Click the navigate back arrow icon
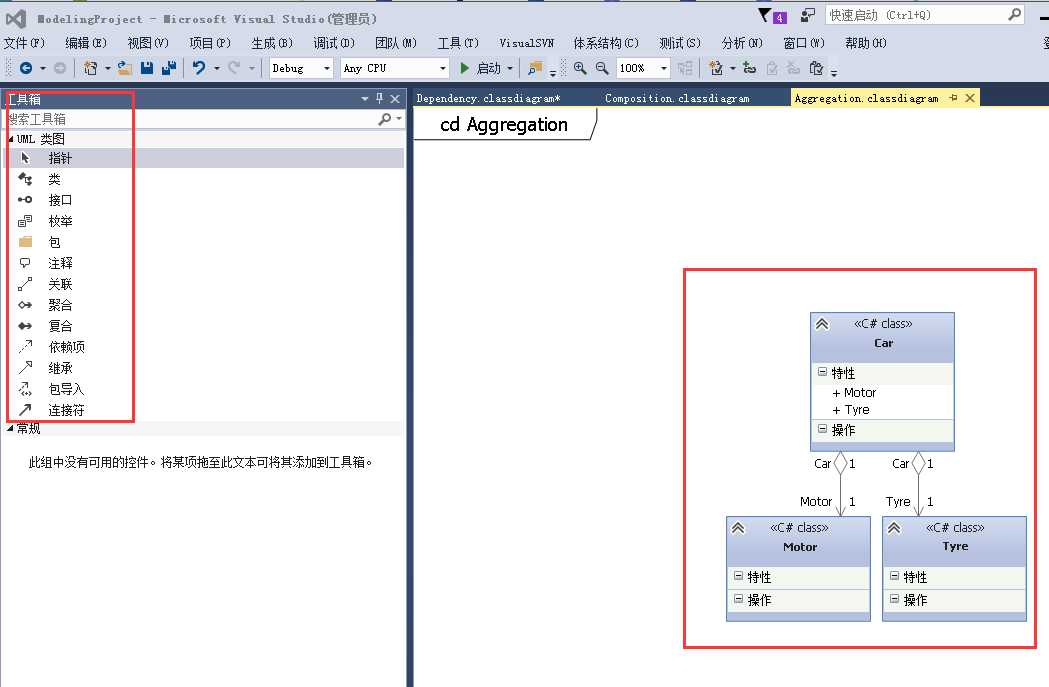The height and width of the screenshot is (687, 1049). (25, 68)
